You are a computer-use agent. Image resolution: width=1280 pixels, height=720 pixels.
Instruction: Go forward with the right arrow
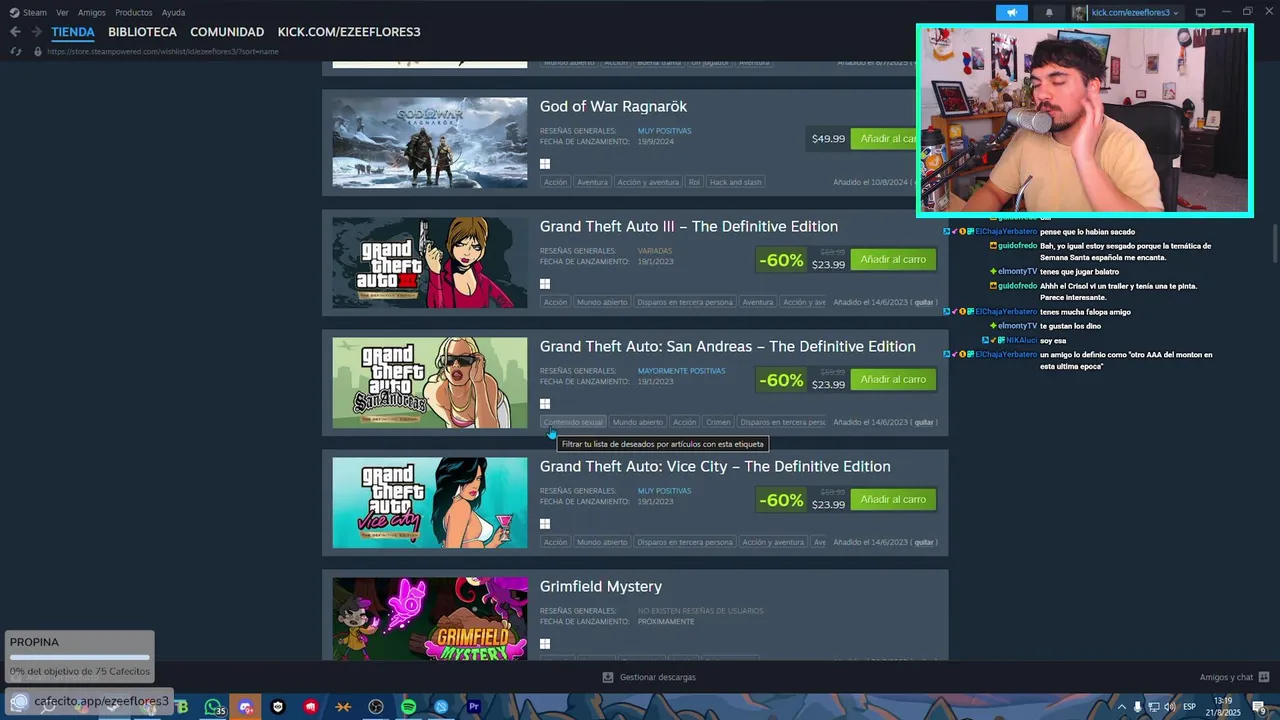[x=37, y=32]
